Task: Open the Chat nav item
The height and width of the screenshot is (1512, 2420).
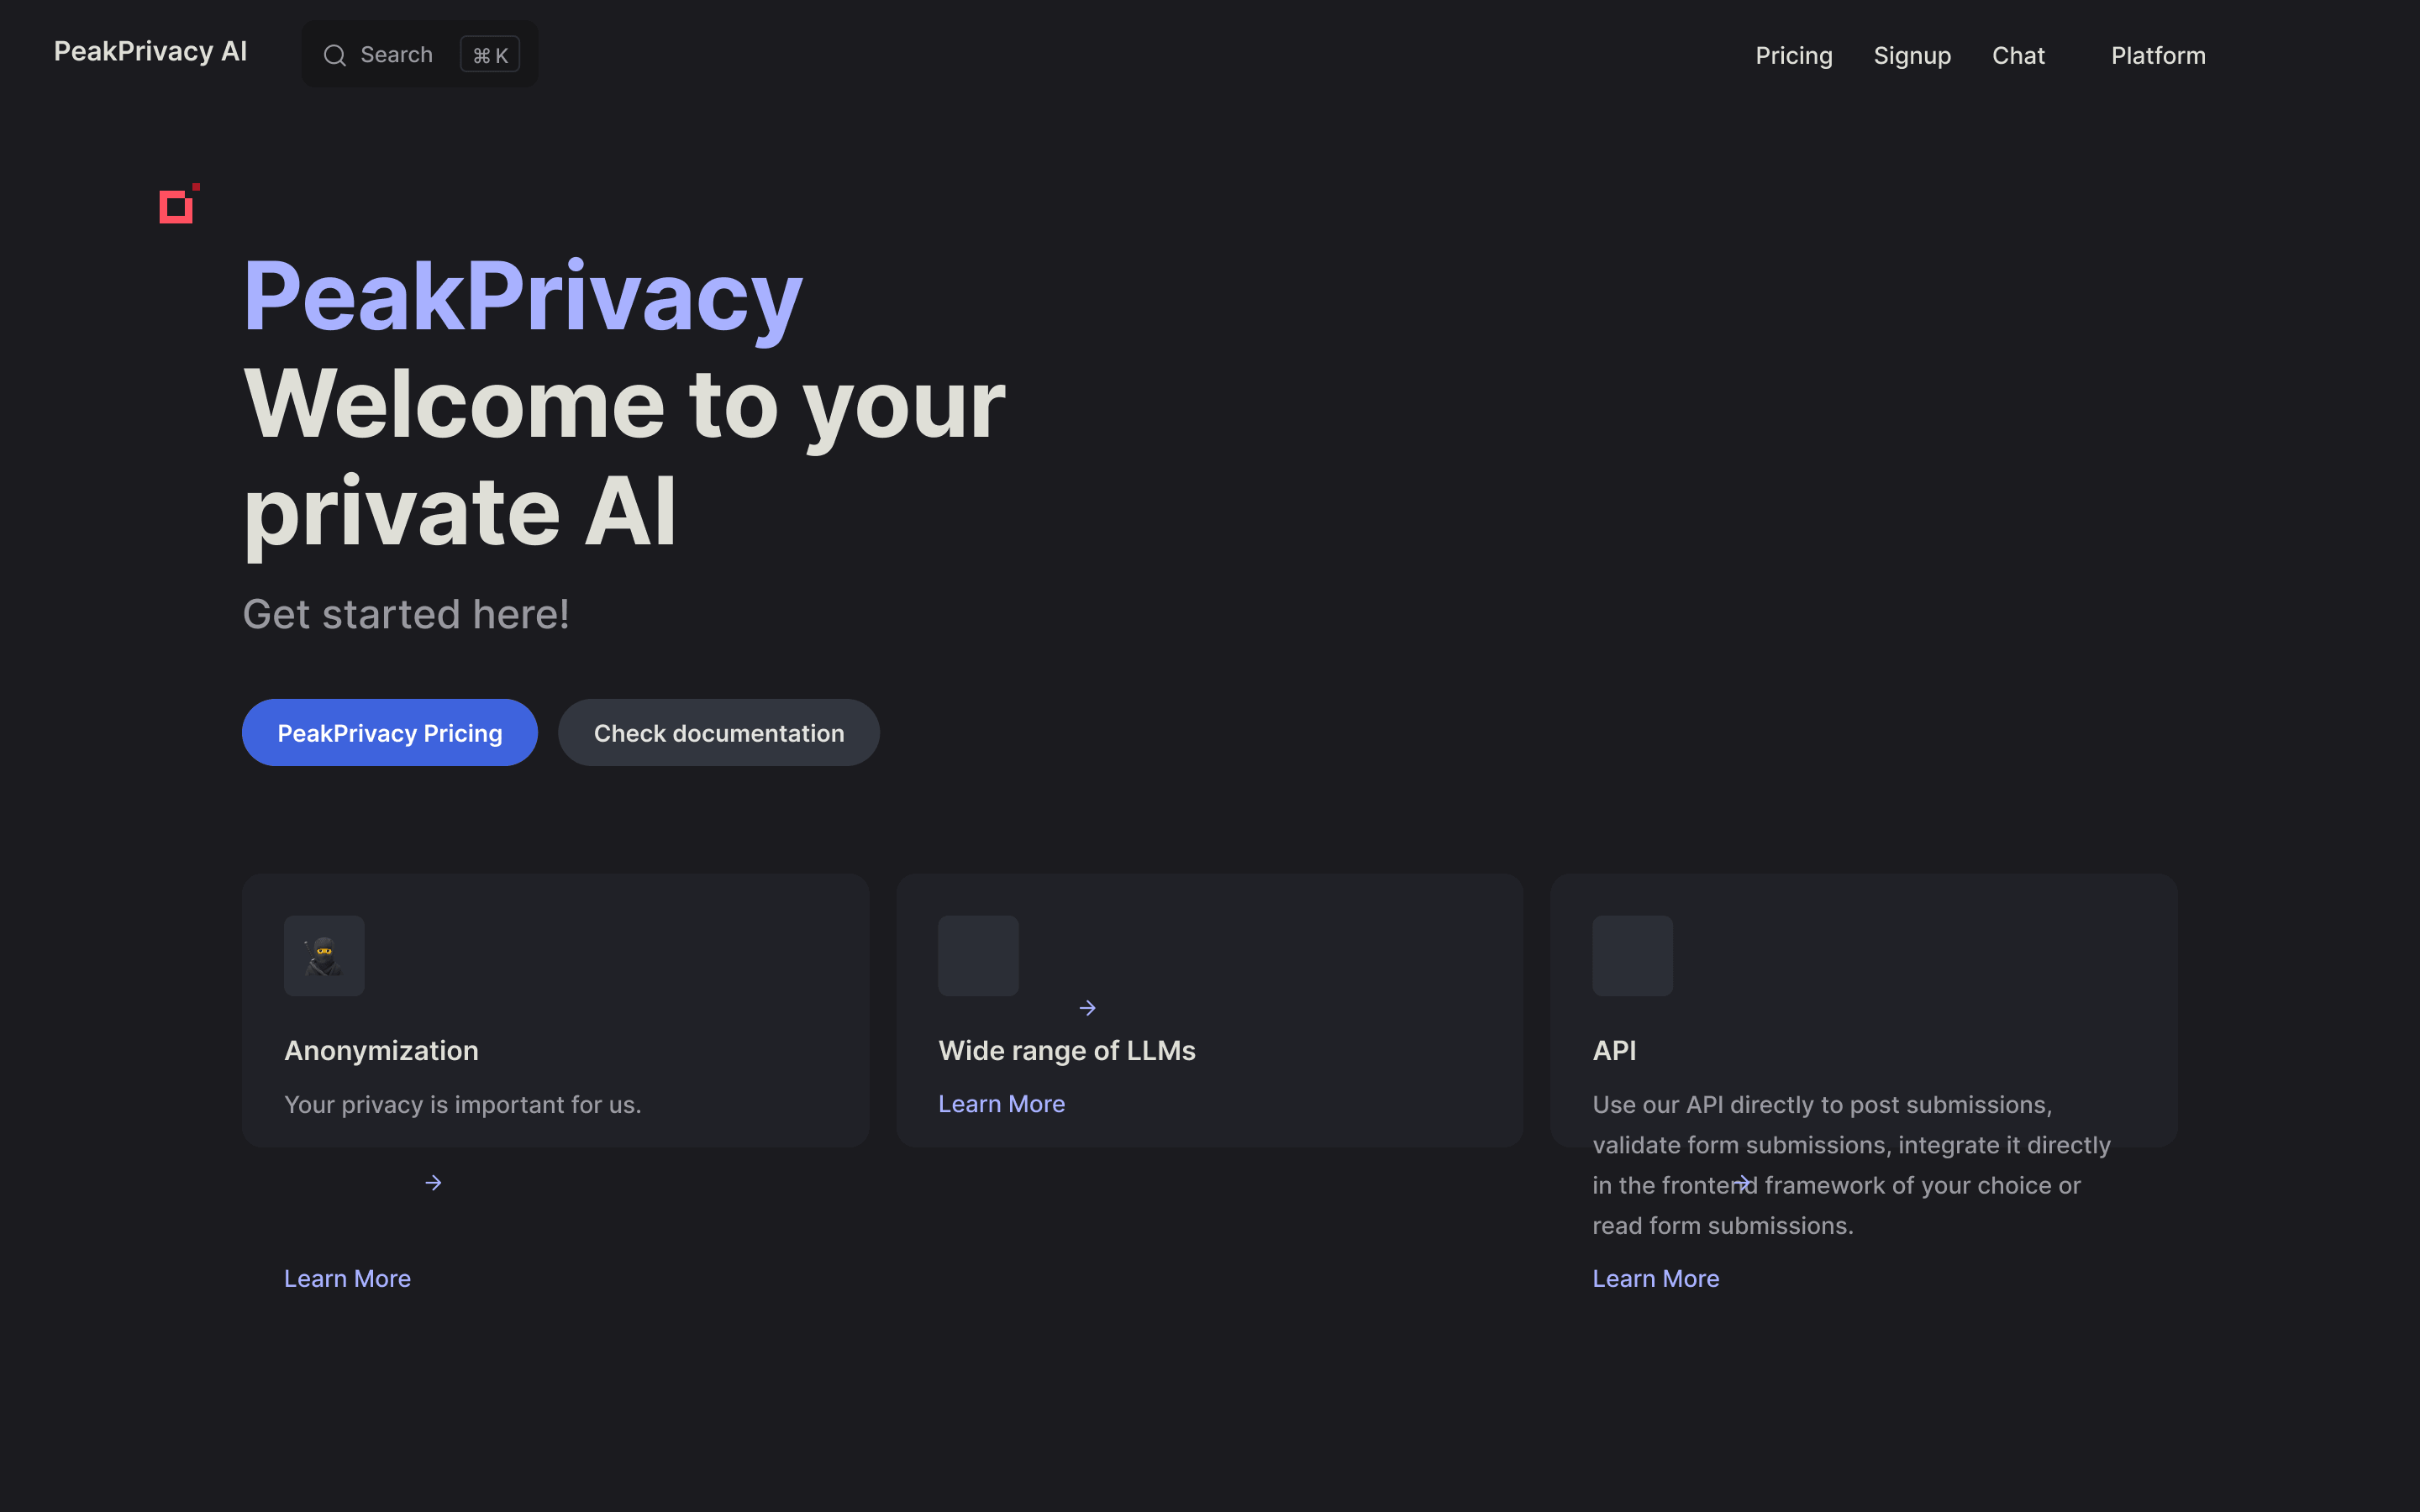Action: 2018,56
